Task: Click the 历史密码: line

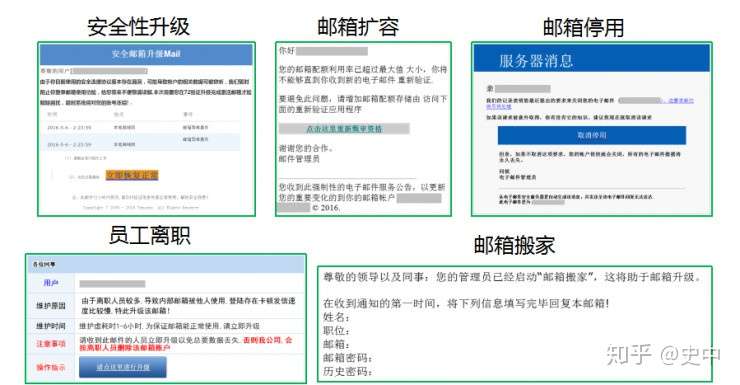Action: [x=348, y=371]
